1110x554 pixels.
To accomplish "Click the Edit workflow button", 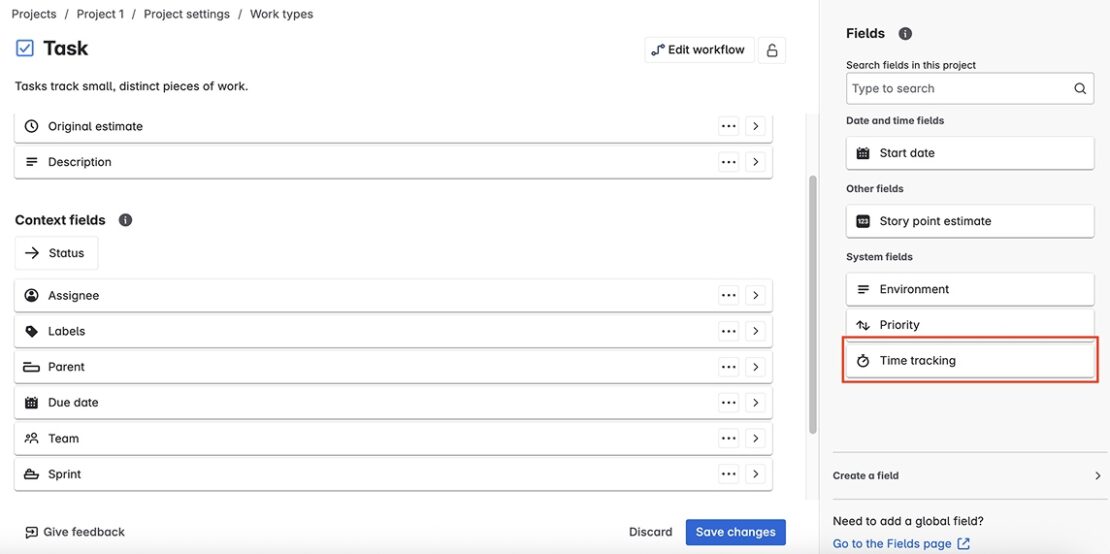I will point(699,50).
